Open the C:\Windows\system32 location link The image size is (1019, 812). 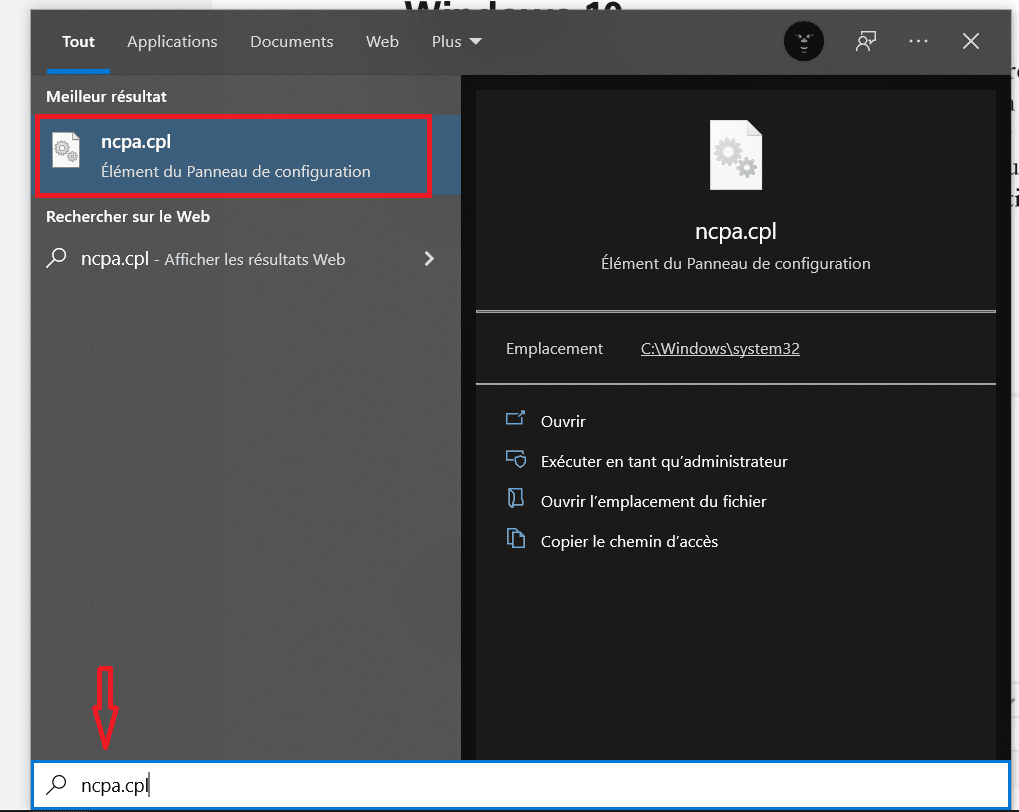pos(720,348)
